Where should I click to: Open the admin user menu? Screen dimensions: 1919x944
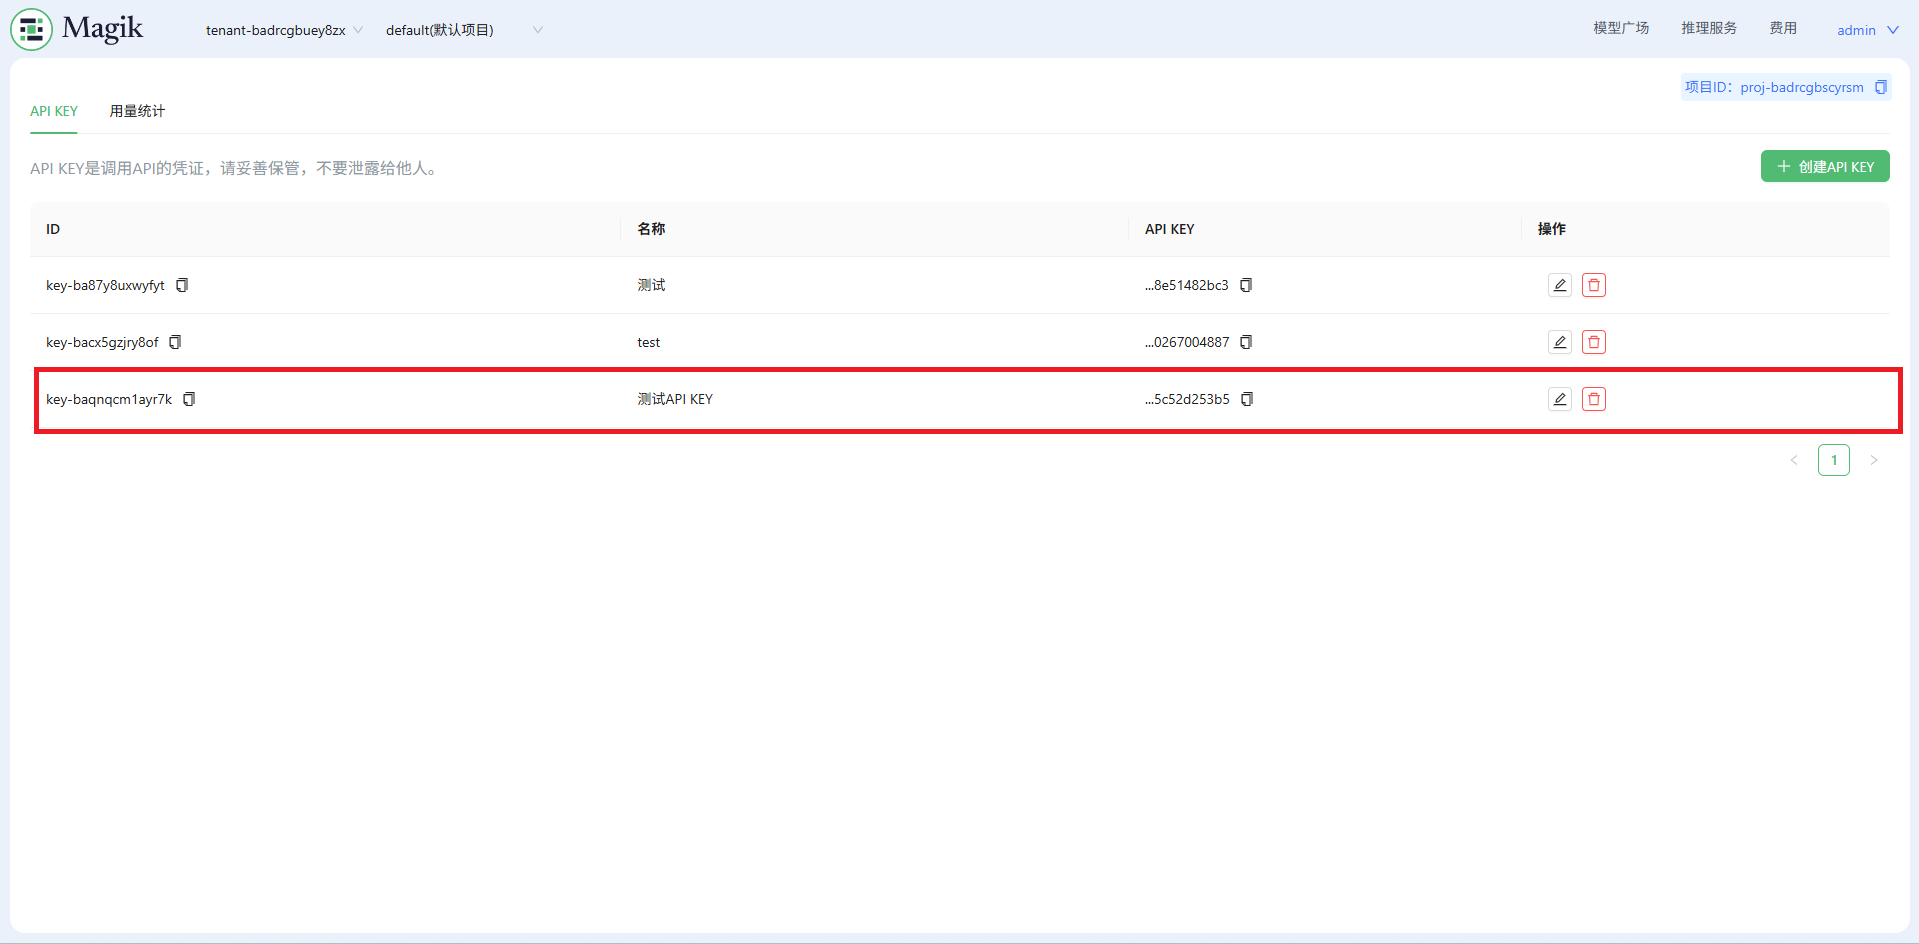pyautogui.click(x=1866, y=30)
